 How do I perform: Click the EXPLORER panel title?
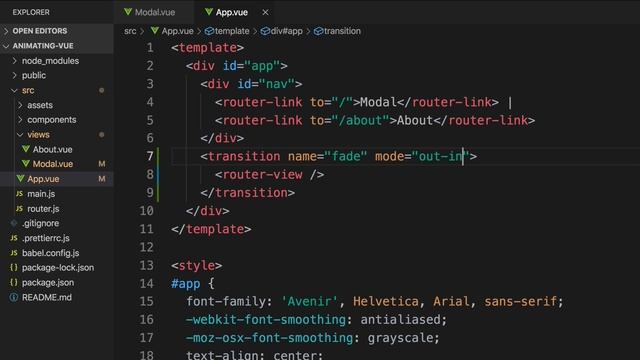point(31,12)
